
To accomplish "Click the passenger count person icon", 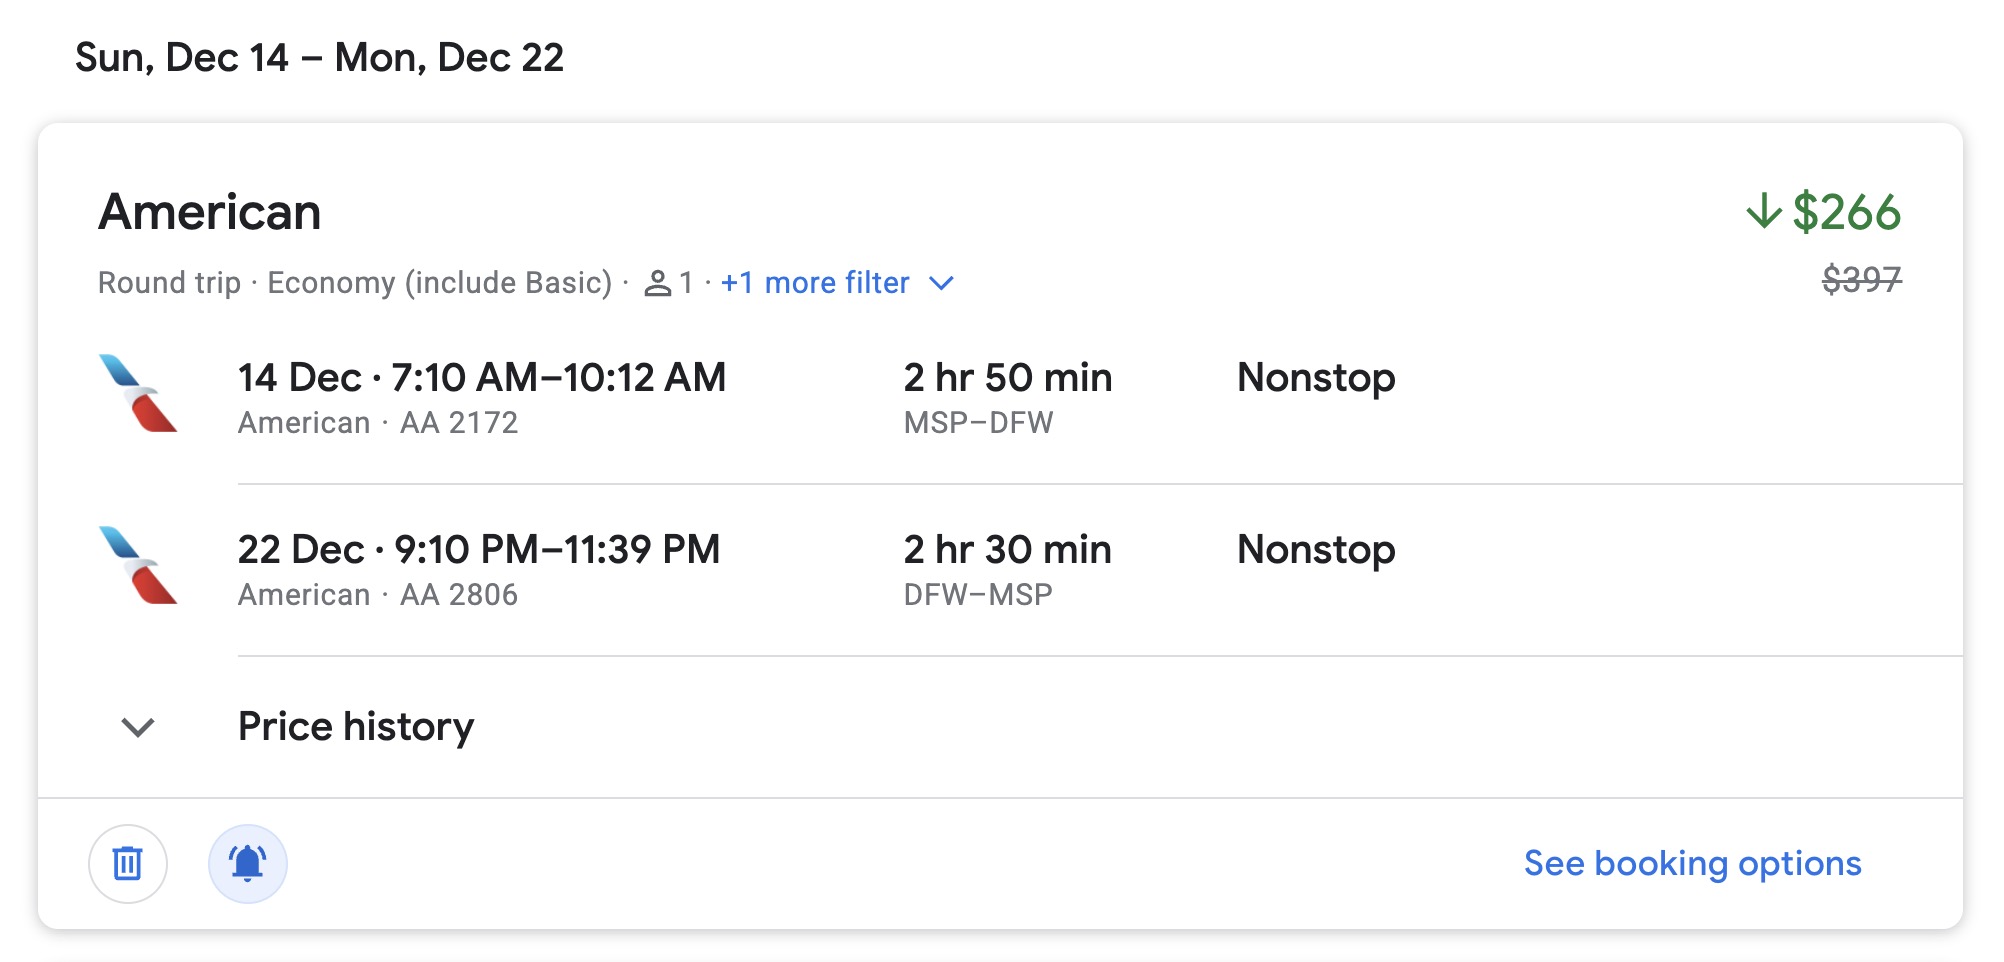I will [657, 284].
